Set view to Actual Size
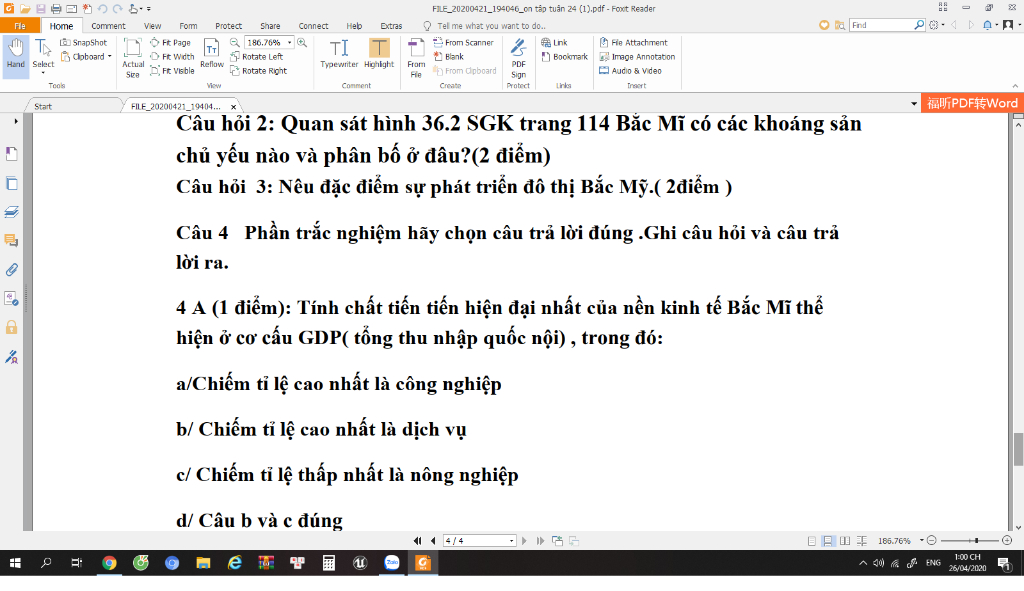Image resolution: width=1024 pixels, height=591 pixels. [x=133, y=57]
